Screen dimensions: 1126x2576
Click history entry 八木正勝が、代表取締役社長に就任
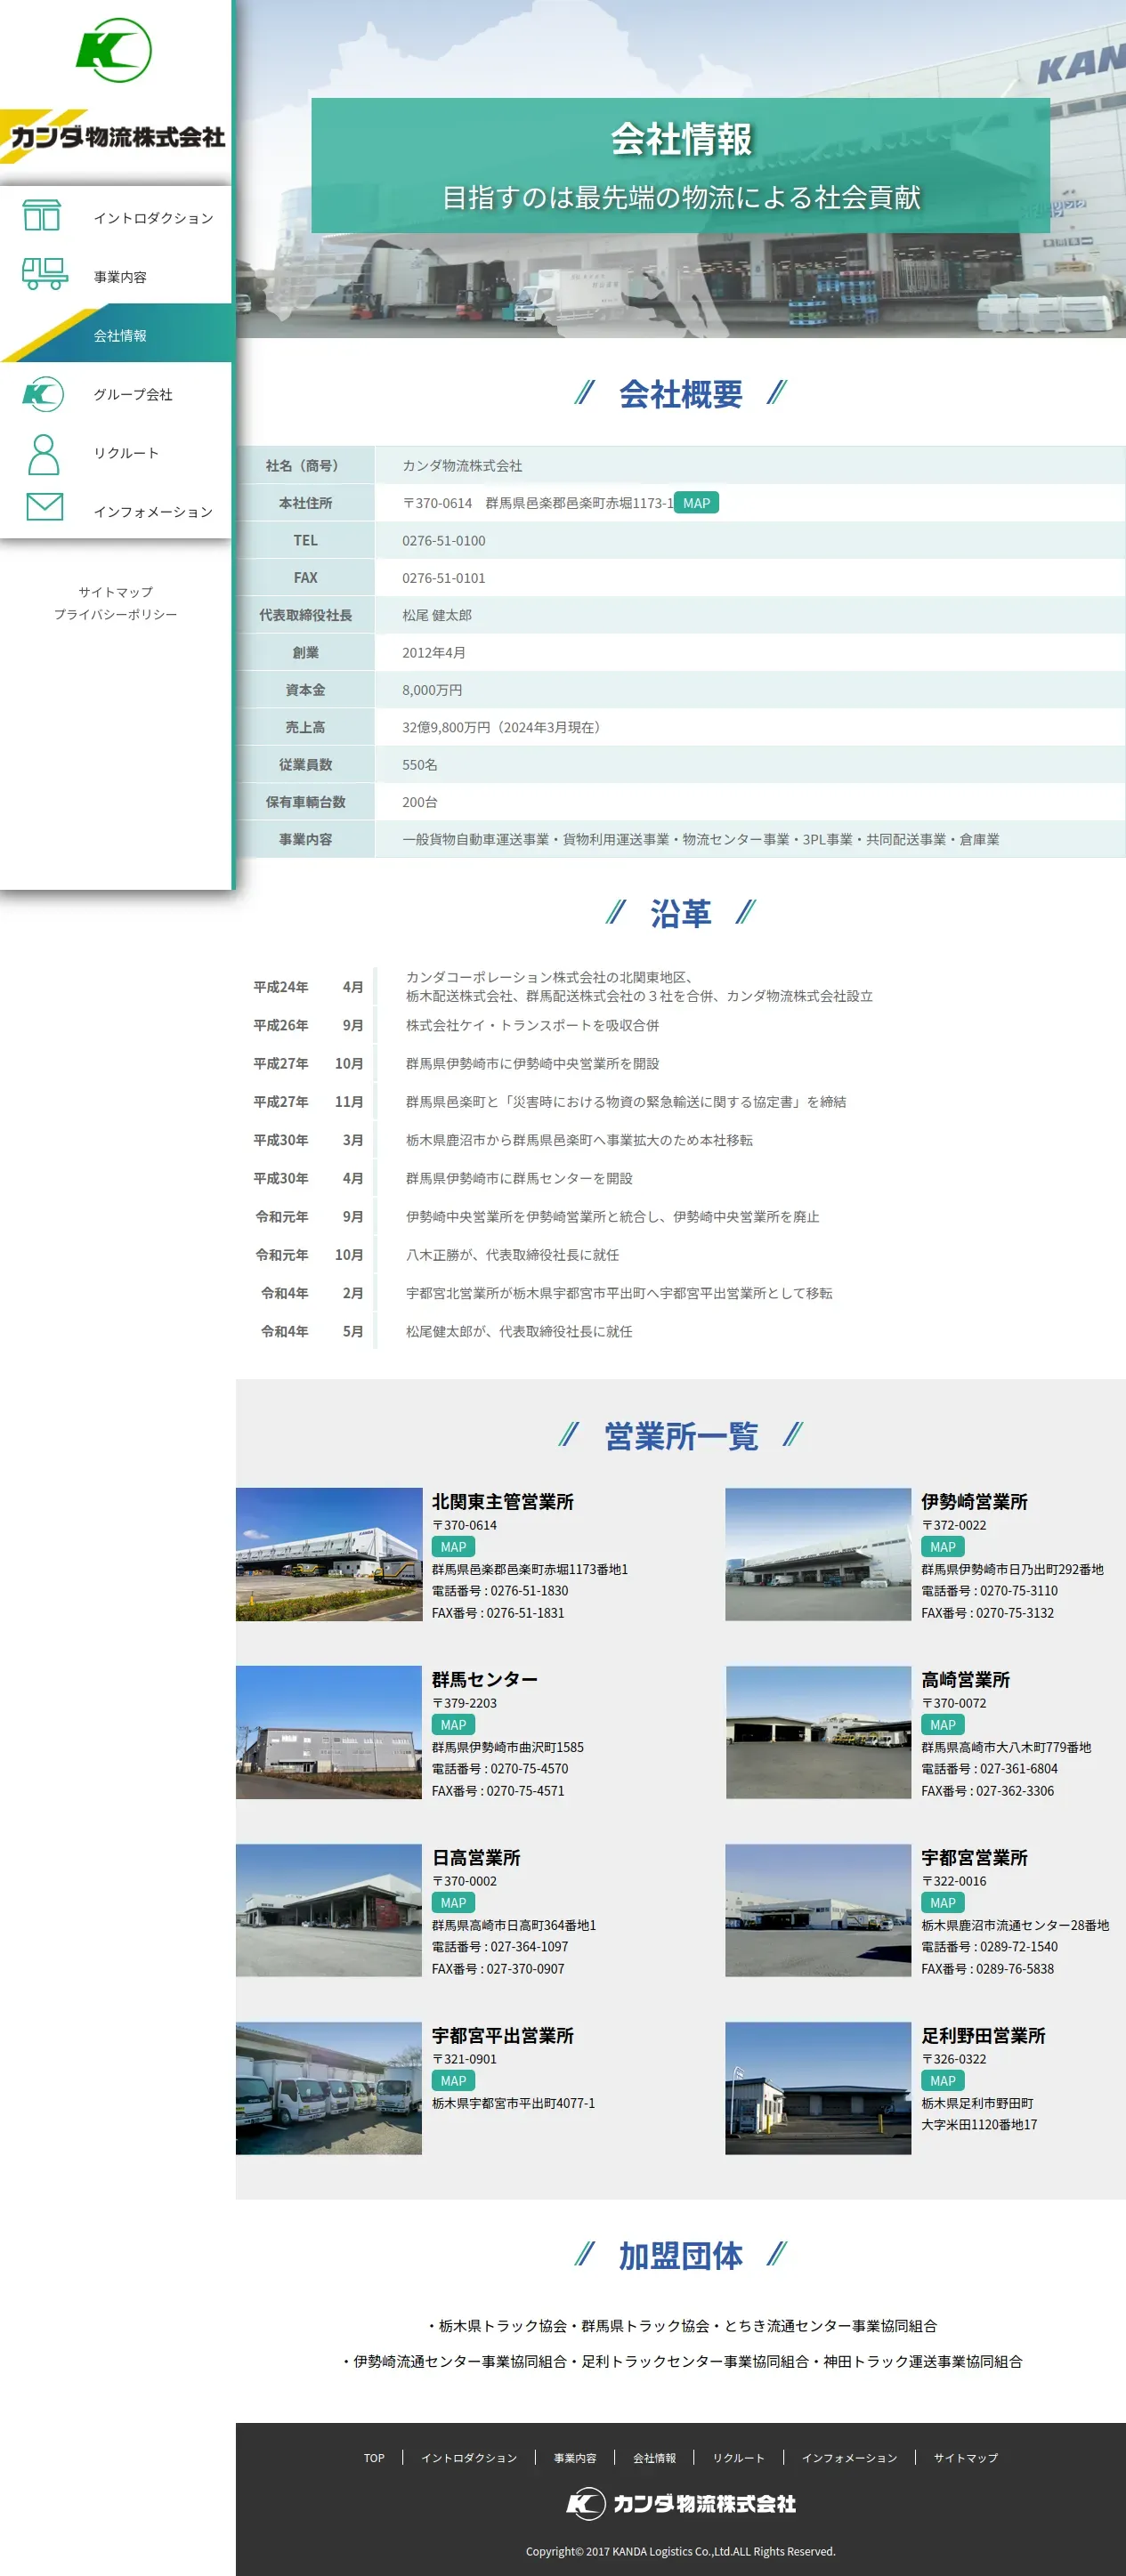pos(512,1254)
